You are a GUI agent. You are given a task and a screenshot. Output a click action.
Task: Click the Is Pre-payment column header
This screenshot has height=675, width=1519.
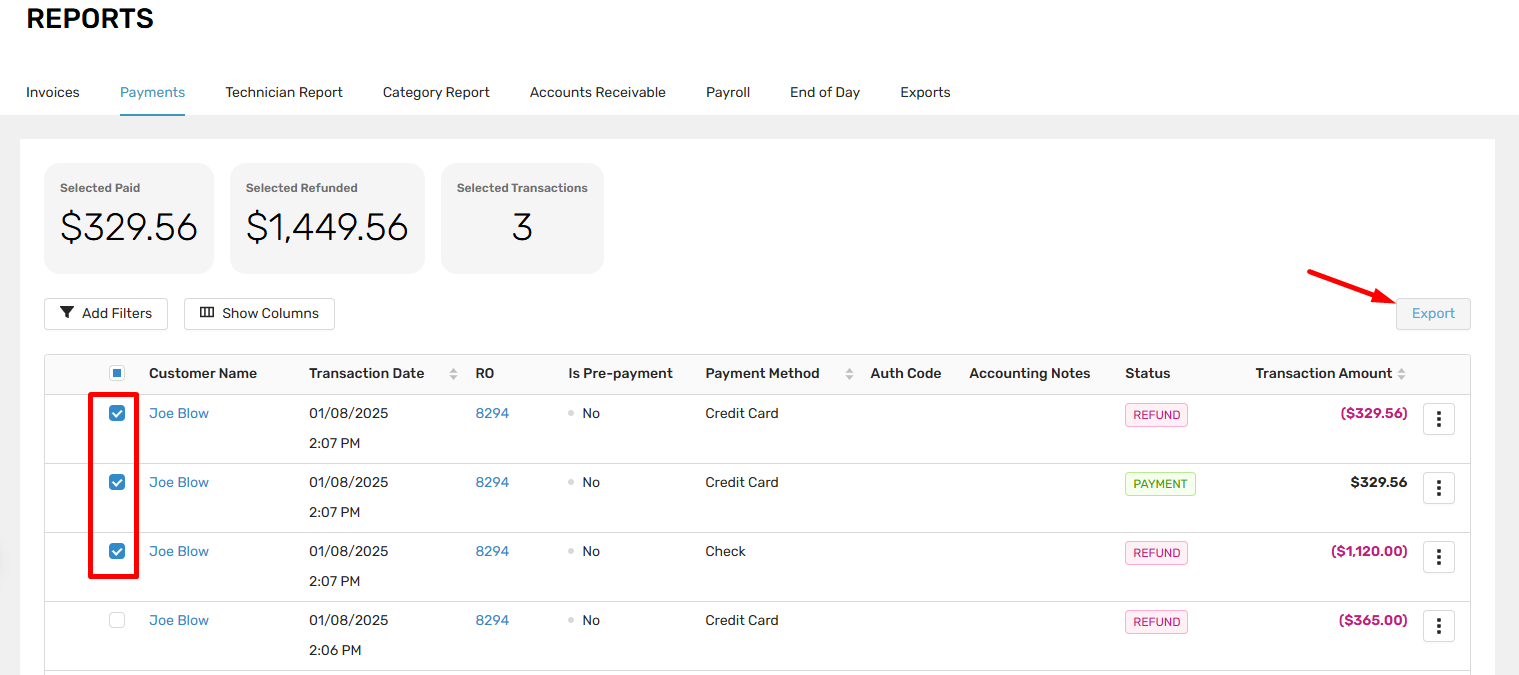click(x=620, y=373)
